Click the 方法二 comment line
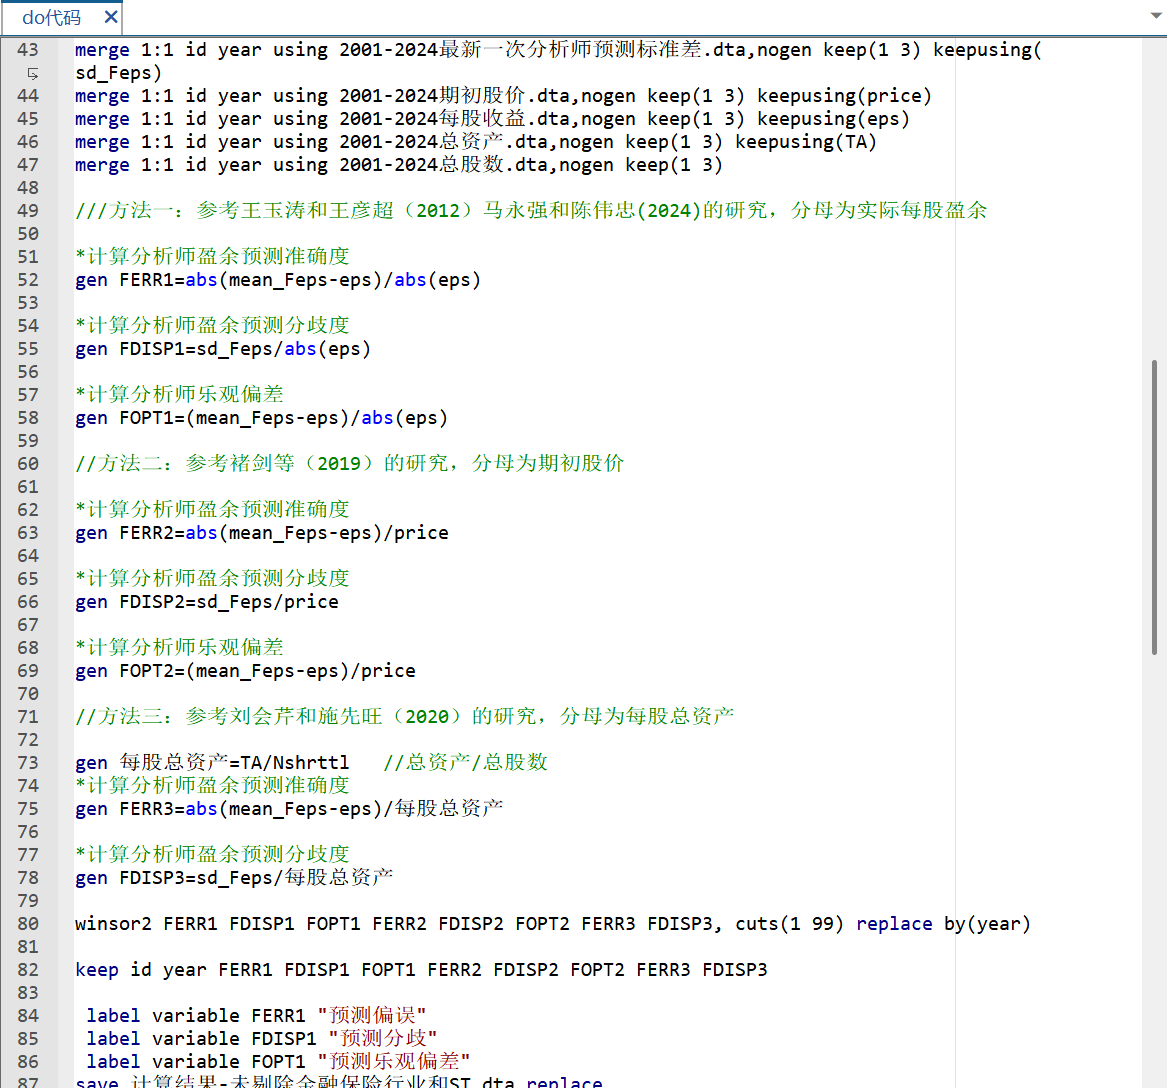This screenshot has width=1167, height=1088. [x=350, y=464]
